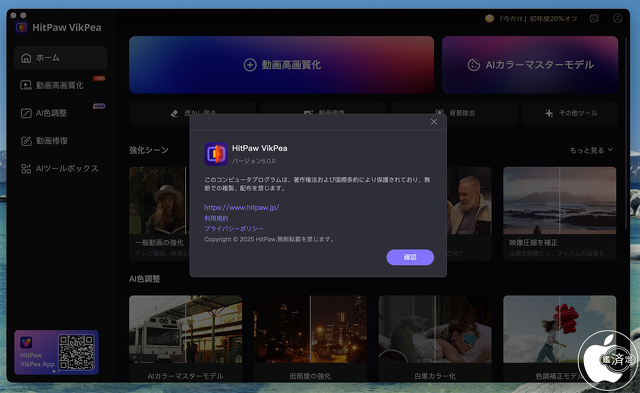Open the 色調補正モデル balloon thumbnail
Screen dimensions: 640x393
560,329
